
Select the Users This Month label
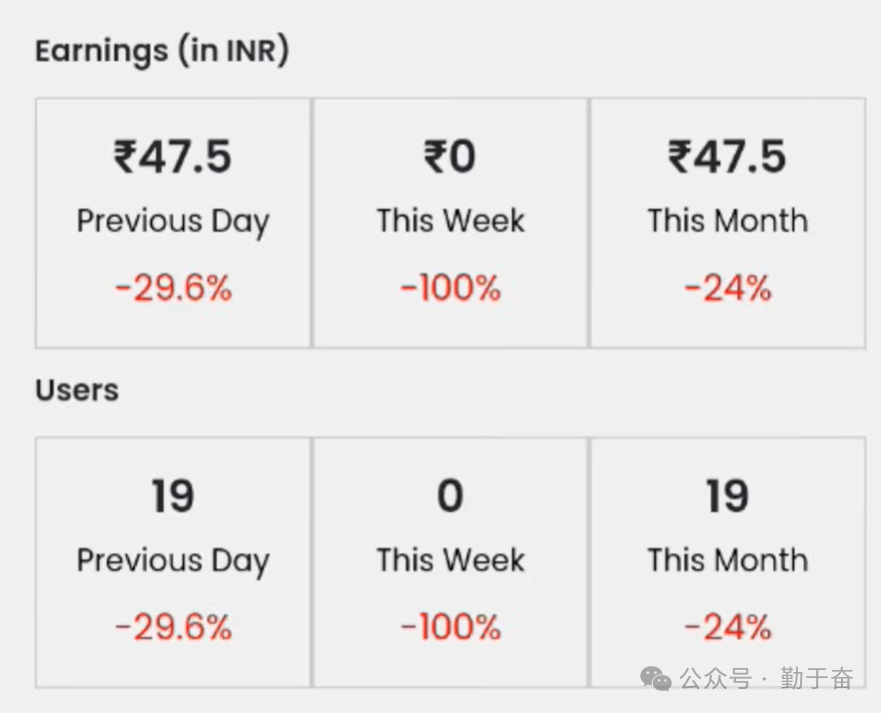pyautogui.click(x=727, y=560)
